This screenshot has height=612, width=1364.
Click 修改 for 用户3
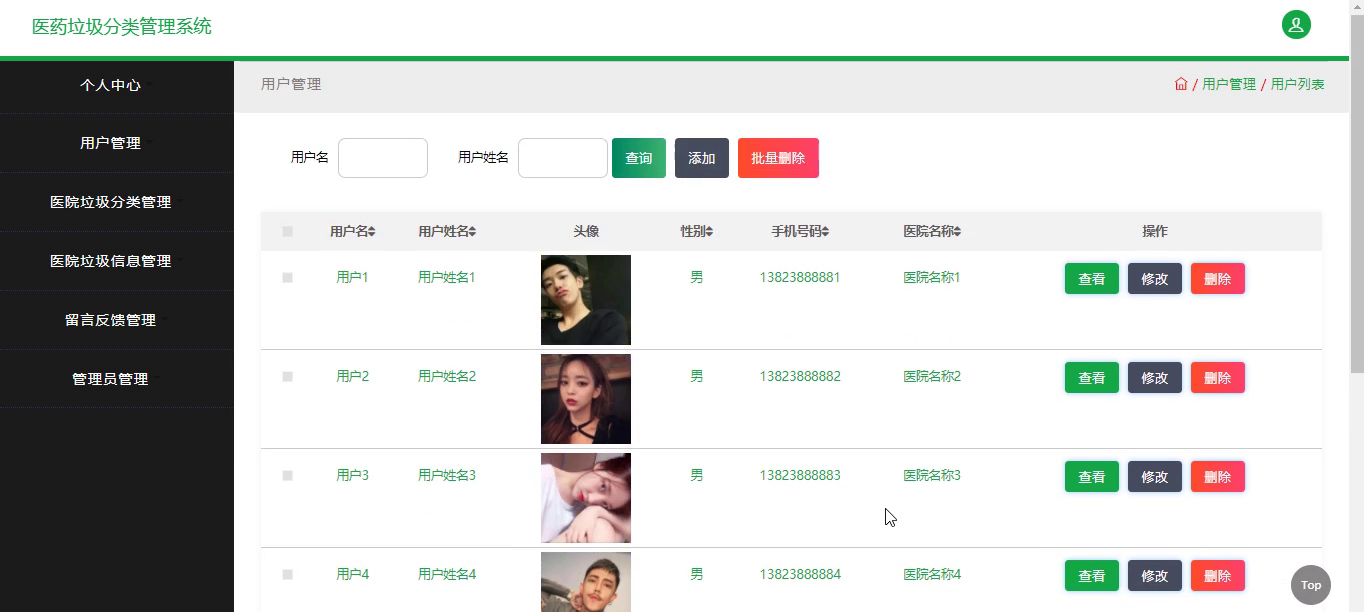click(1155, 477)
